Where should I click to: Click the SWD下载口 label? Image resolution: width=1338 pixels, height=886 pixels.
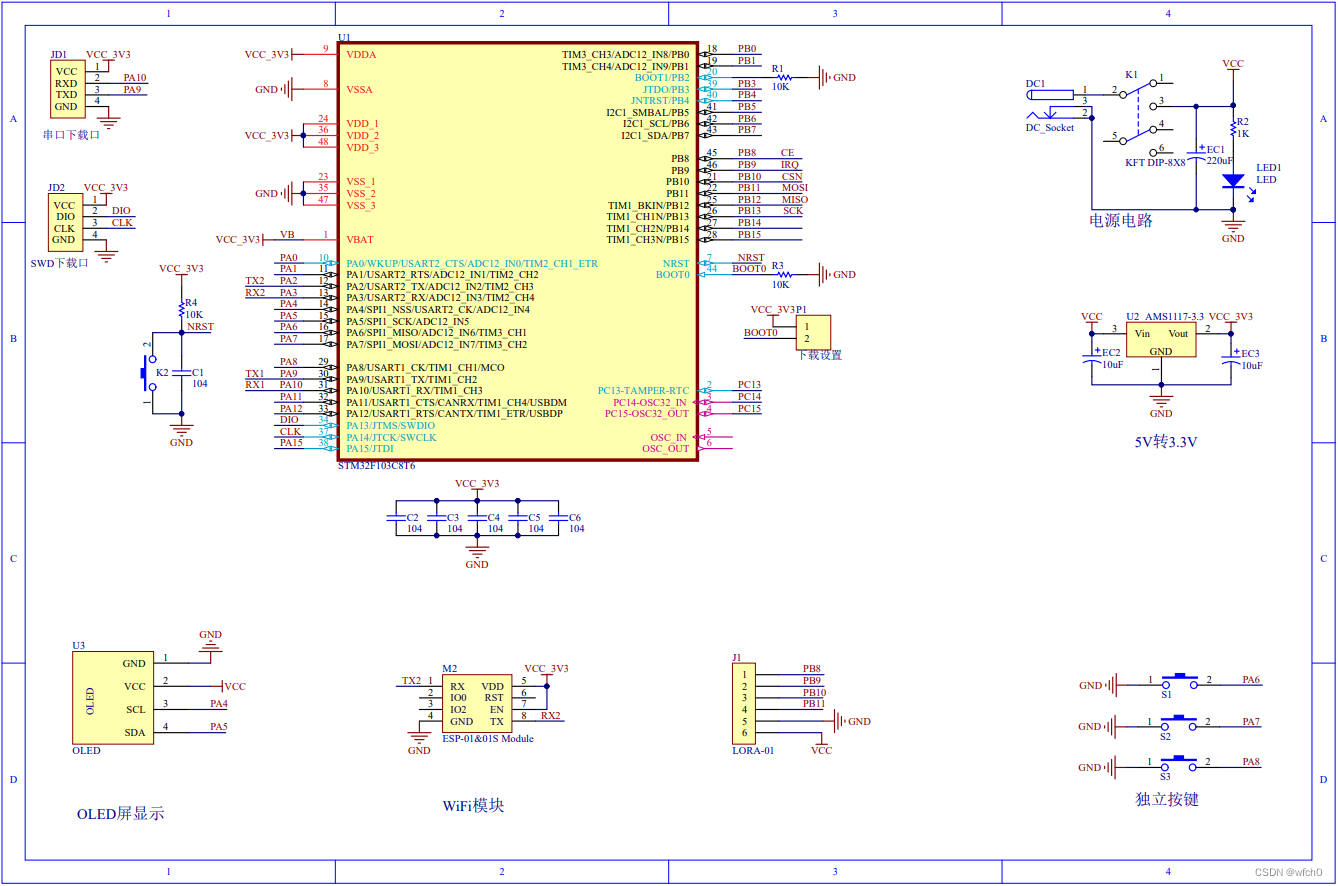click(x=60, y=263)
